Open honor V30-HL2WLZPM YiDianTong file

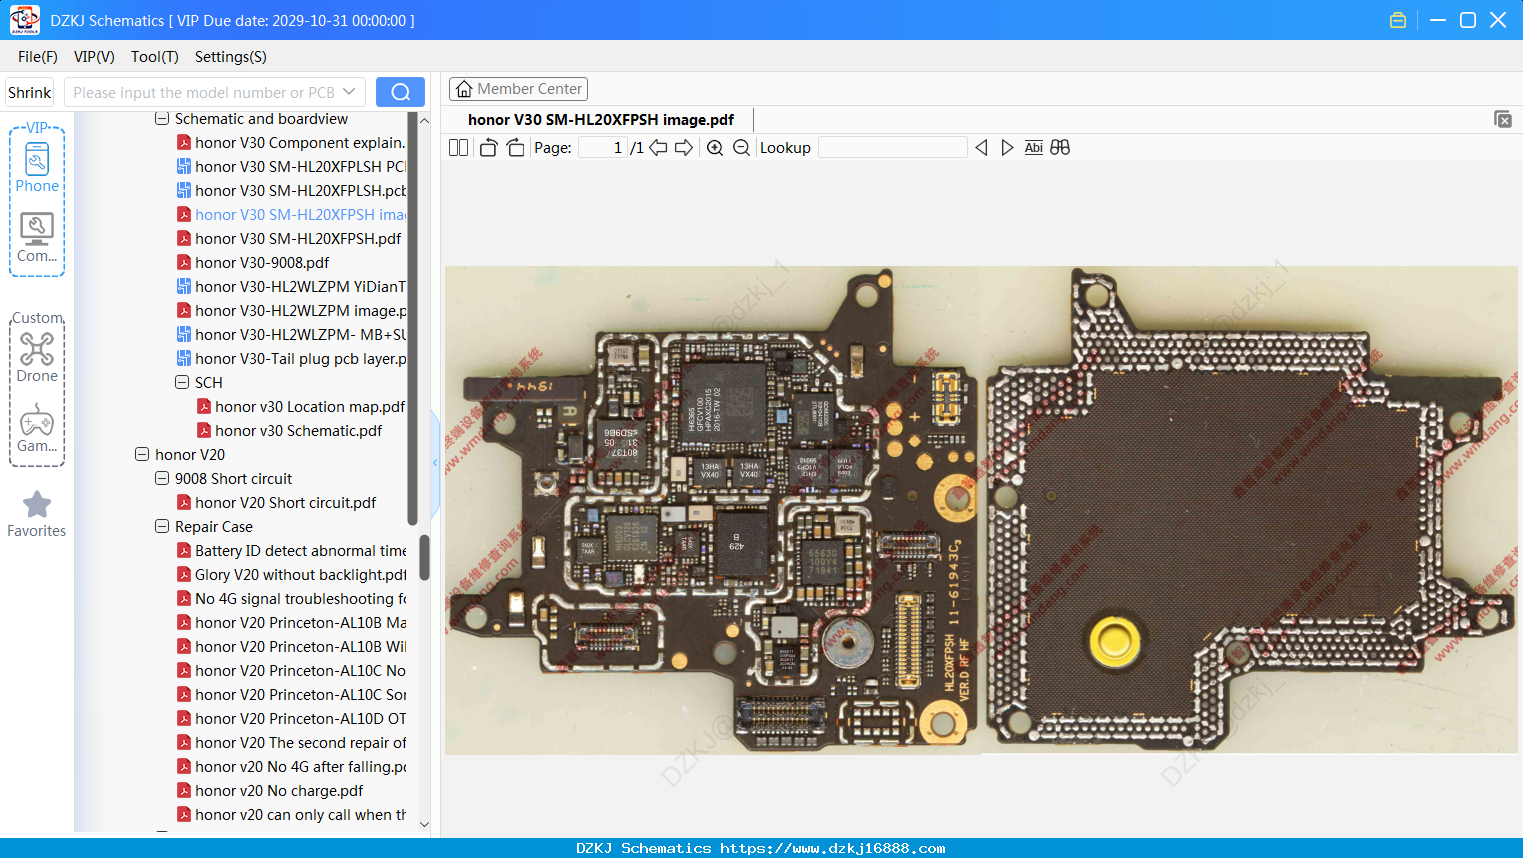(x=292, y=287)
